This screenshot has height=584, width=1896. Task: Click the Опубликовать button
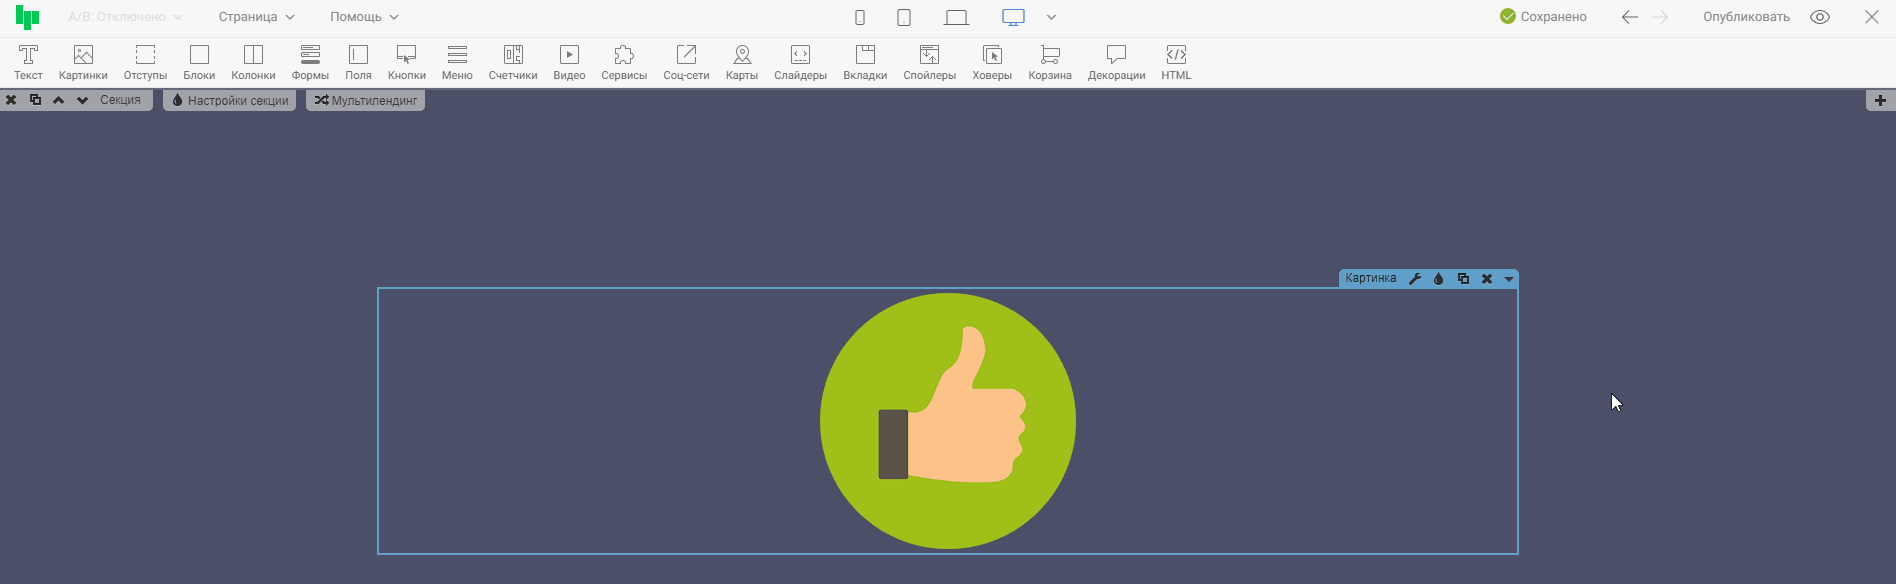point(1746,17)
